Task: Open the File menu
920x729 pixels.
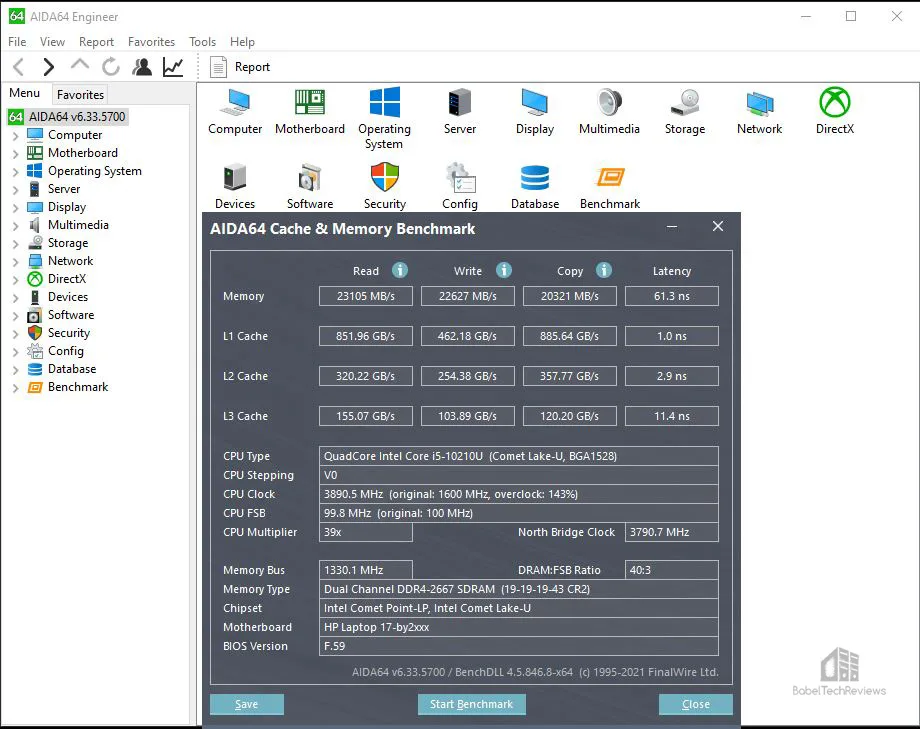Action: pyautogui.click(x=17, y=42)
